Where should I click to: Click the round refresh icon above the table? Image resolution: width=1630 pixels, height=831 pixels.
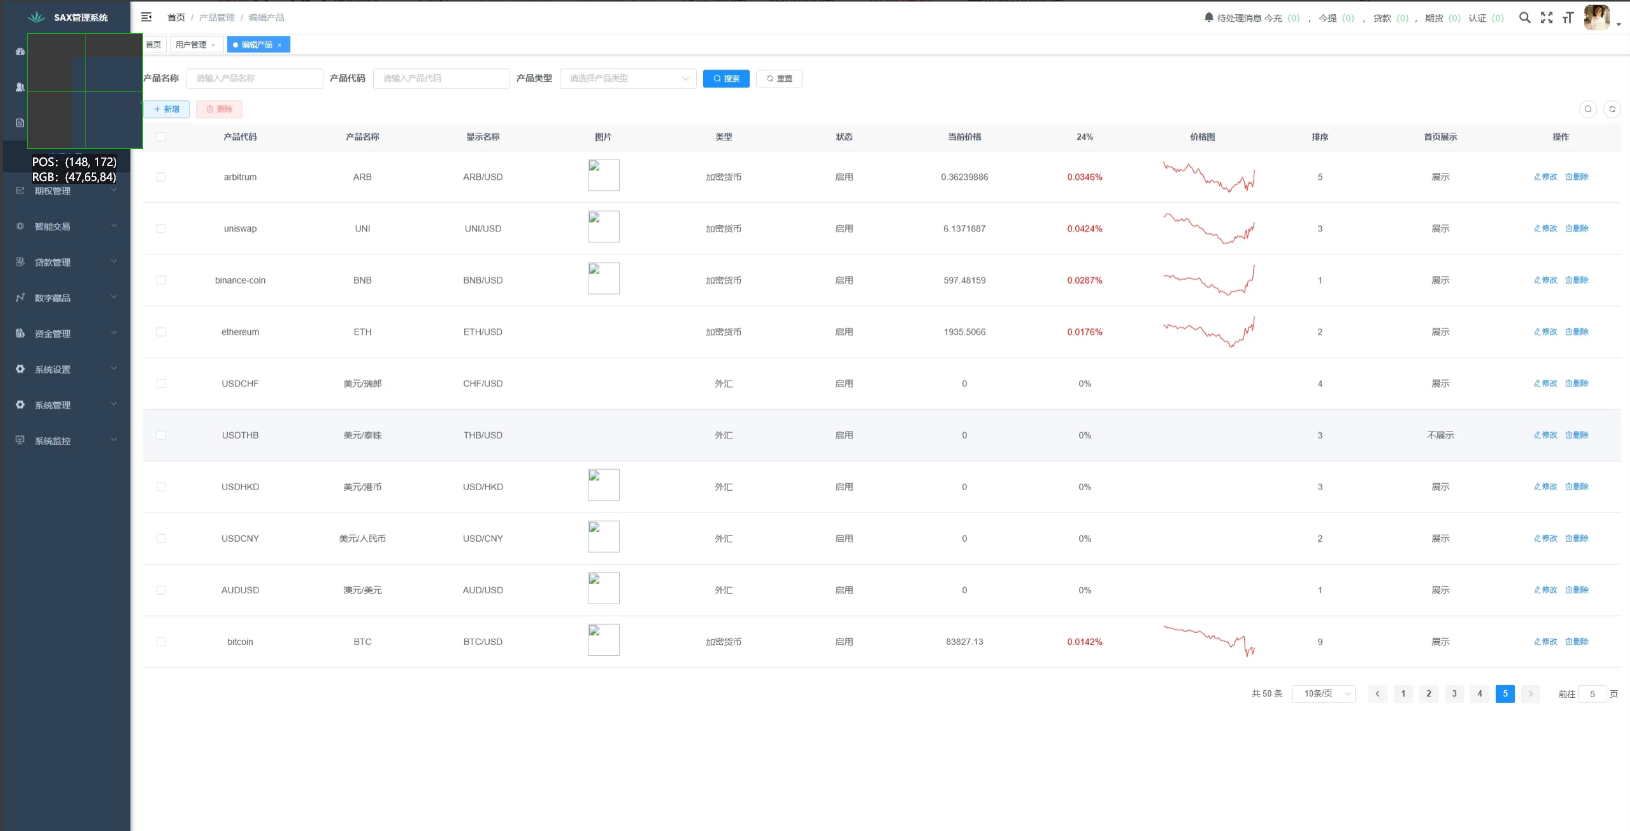pyautogui.click(x=1611, y=109)
